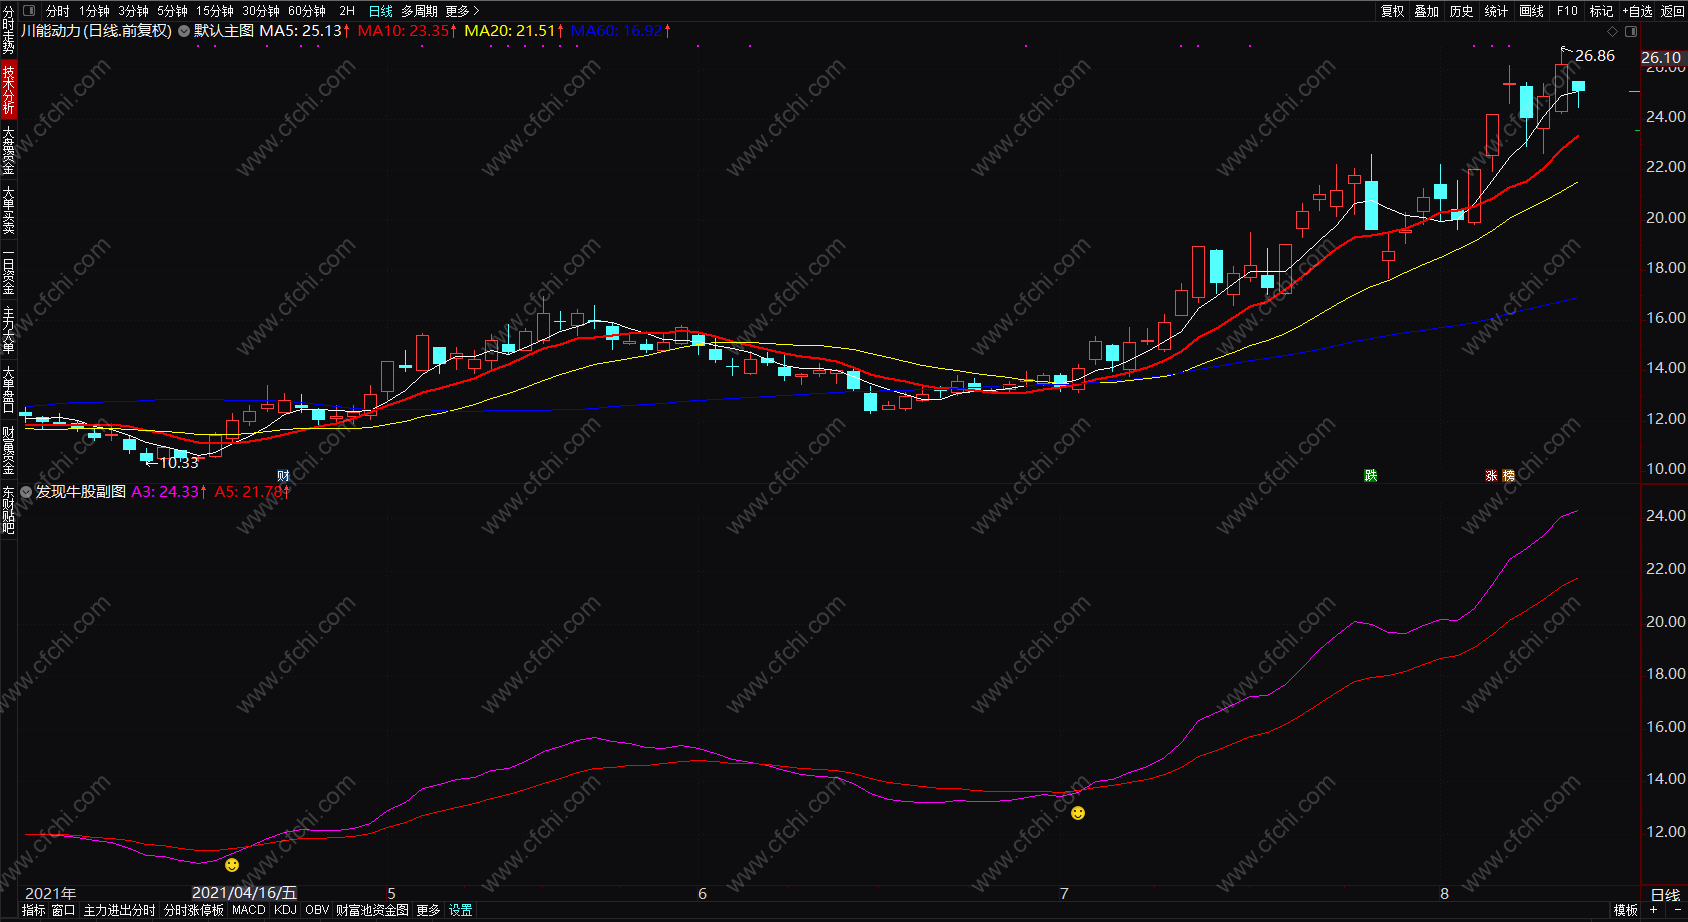
Task: Select 主力进出分时 indicator
Action: pyautogui.click(x=120, y=911)
